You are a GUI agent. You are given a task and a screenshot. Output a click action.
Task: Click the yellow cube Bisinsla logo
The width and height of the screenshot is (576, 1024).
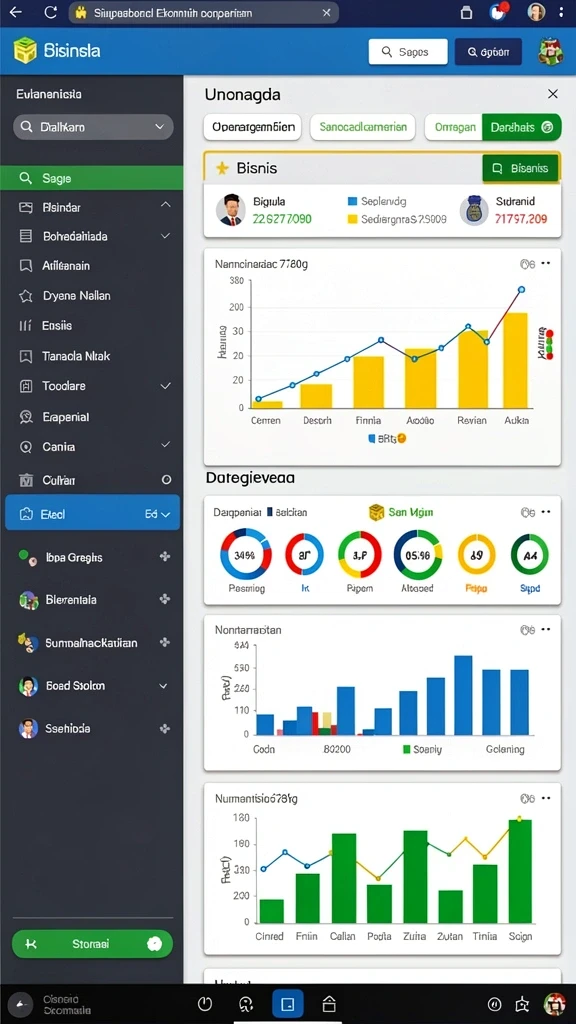[x=25, y=50]
